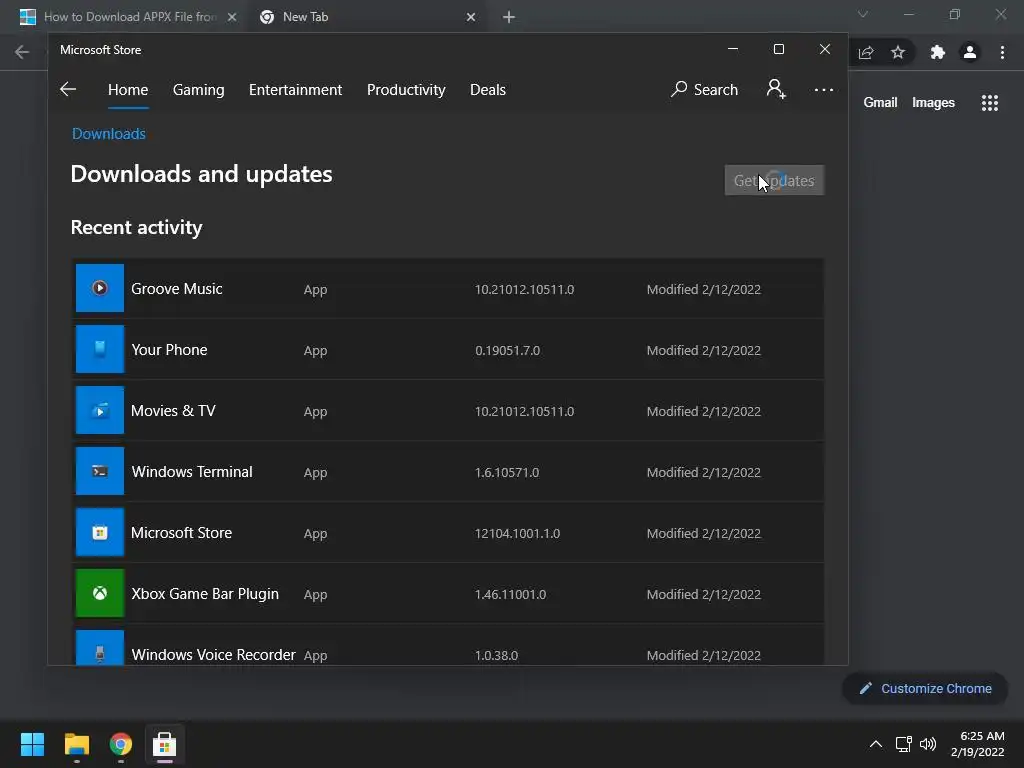
Task: Select the Your Phone name text
Action: tap(169, 349)
